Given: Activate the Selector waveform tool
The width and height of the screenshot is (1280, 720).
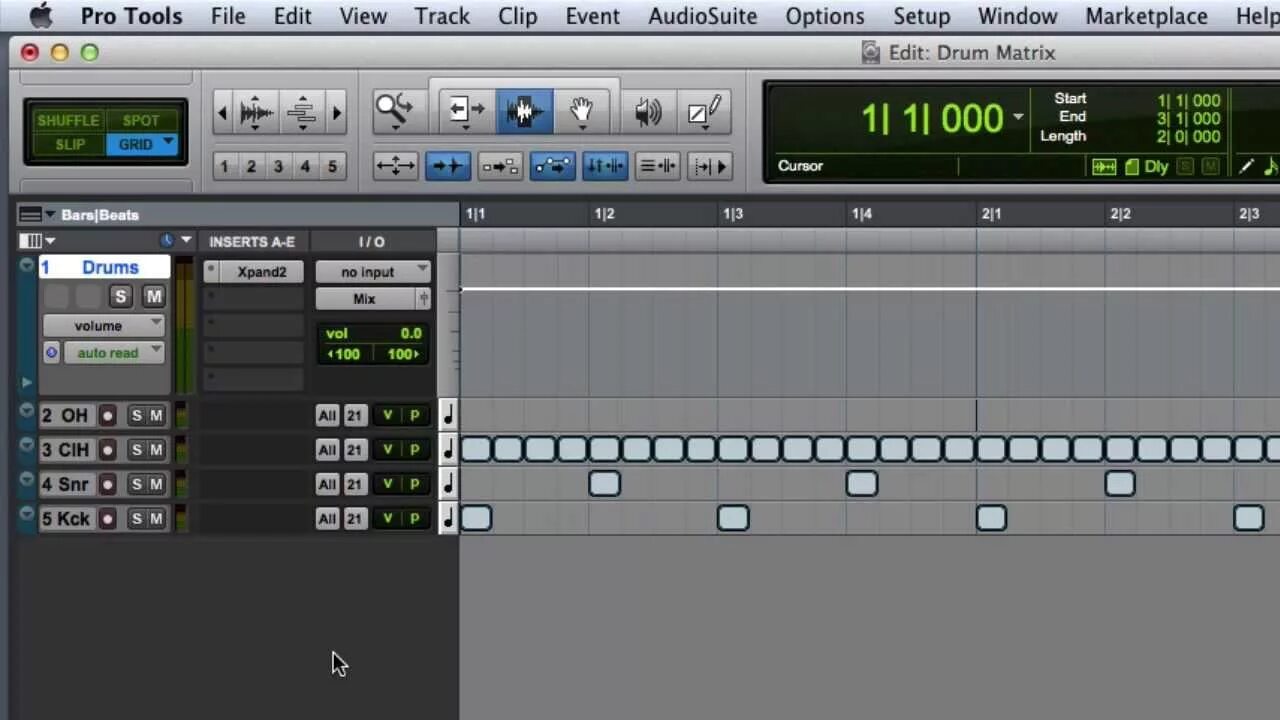Looking at the screenshot, I should [x=526, y=110].
